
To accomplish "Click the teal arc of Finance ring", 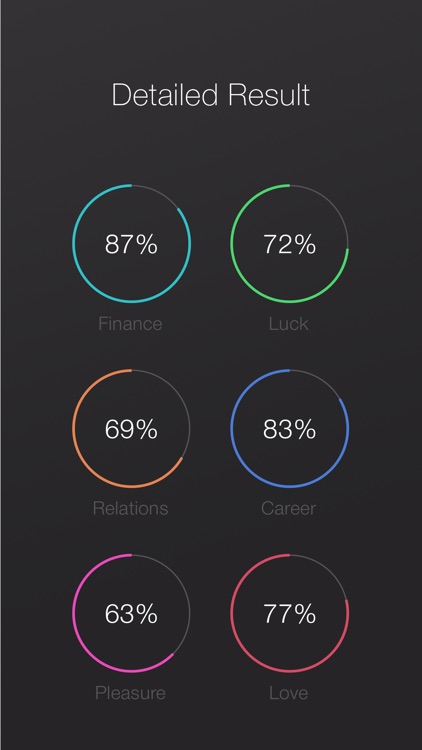I will coord(73,243).
